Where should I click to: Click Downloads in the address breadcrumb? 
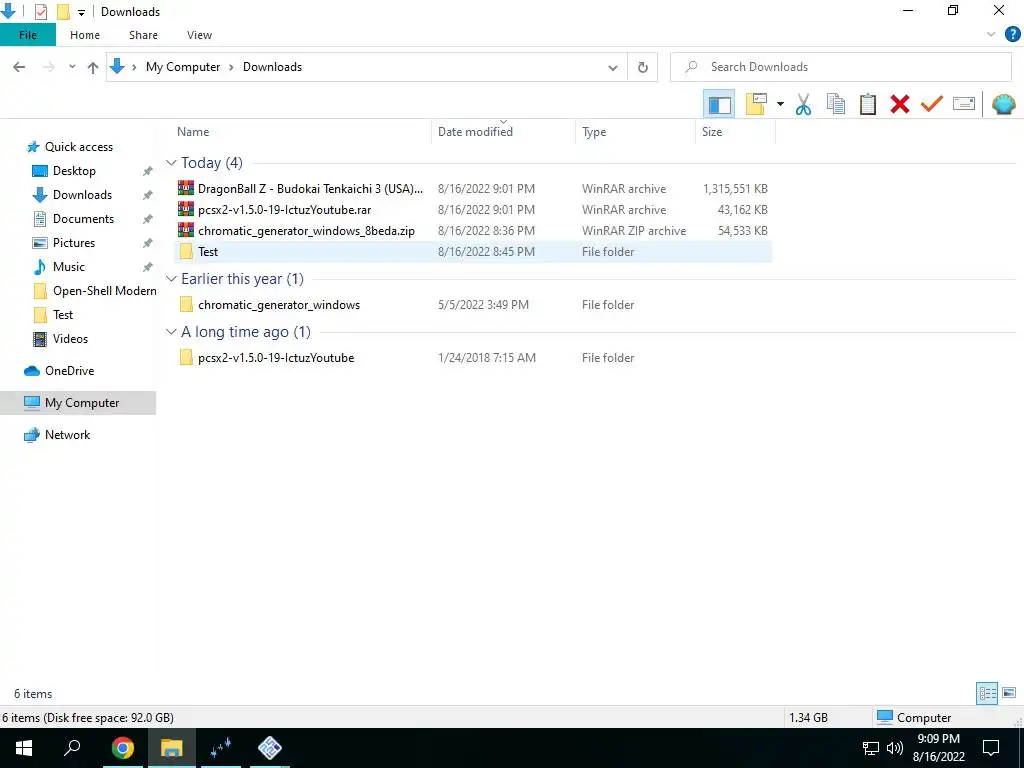(x=272, y=67)
